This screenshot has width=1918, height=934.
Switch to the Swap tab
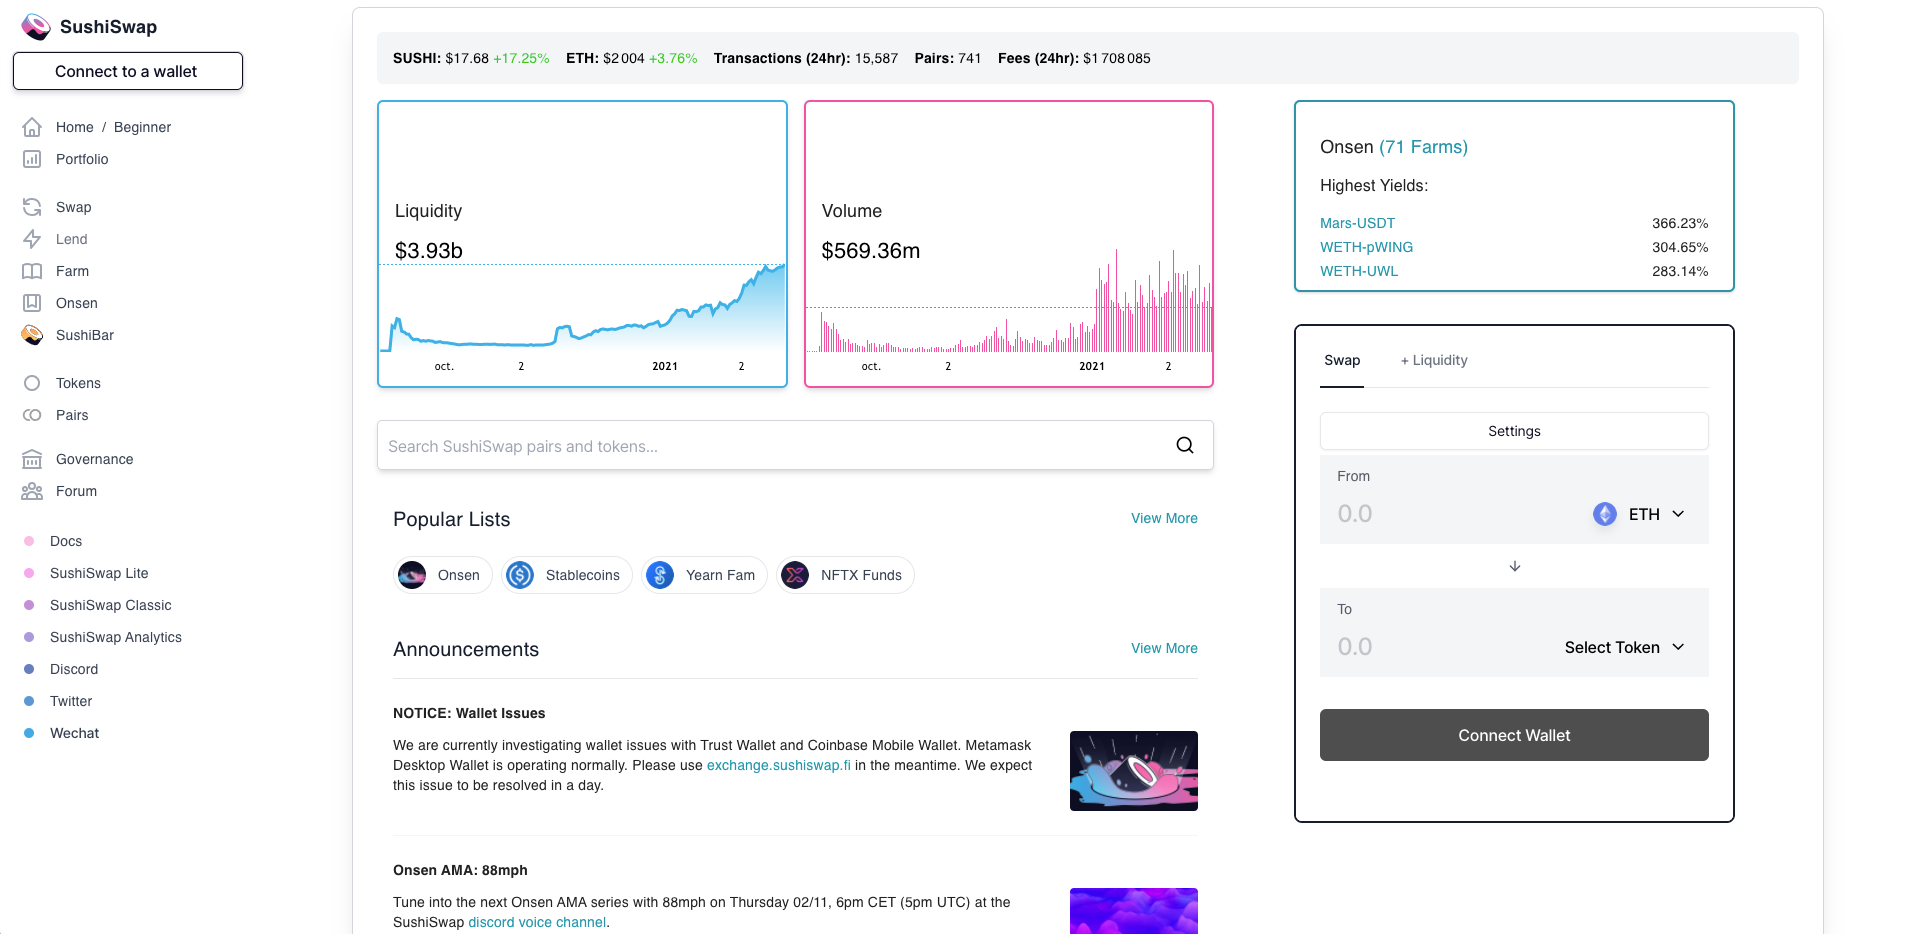(1342, 360)
